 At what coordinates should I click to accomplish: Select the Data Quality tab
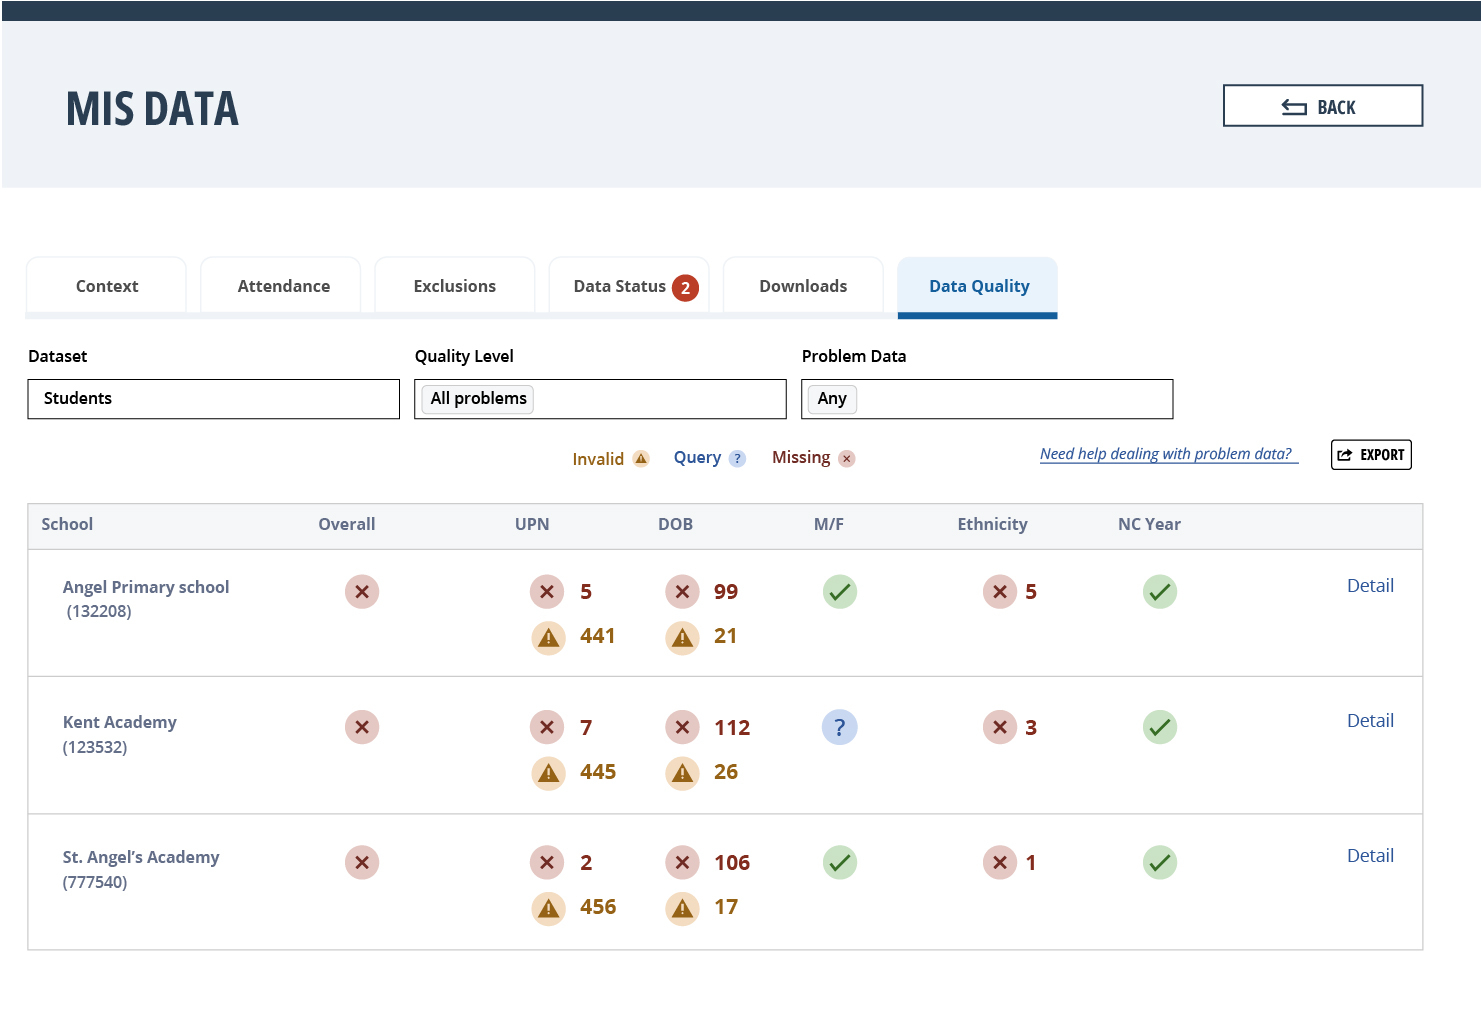(x=978, y=286)
